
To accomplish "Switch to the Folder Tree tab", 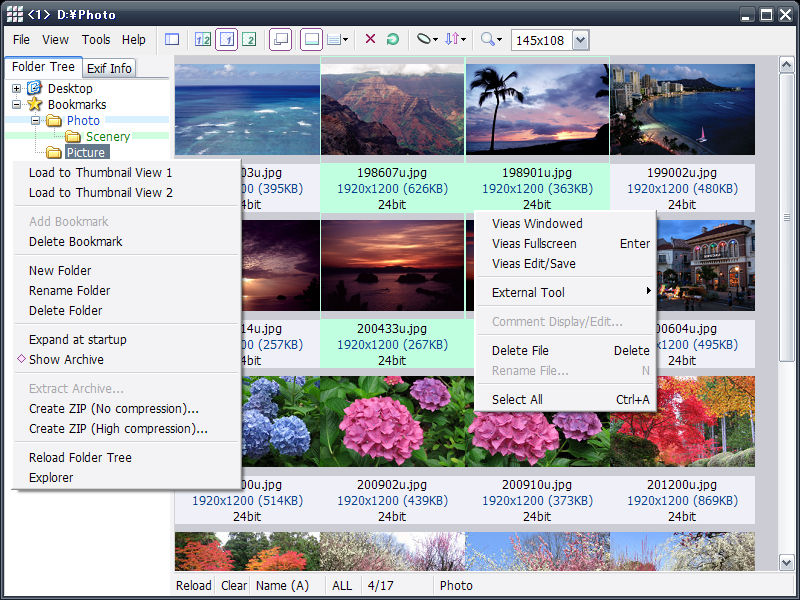I will pyautogui.click(x=43, y=67).
